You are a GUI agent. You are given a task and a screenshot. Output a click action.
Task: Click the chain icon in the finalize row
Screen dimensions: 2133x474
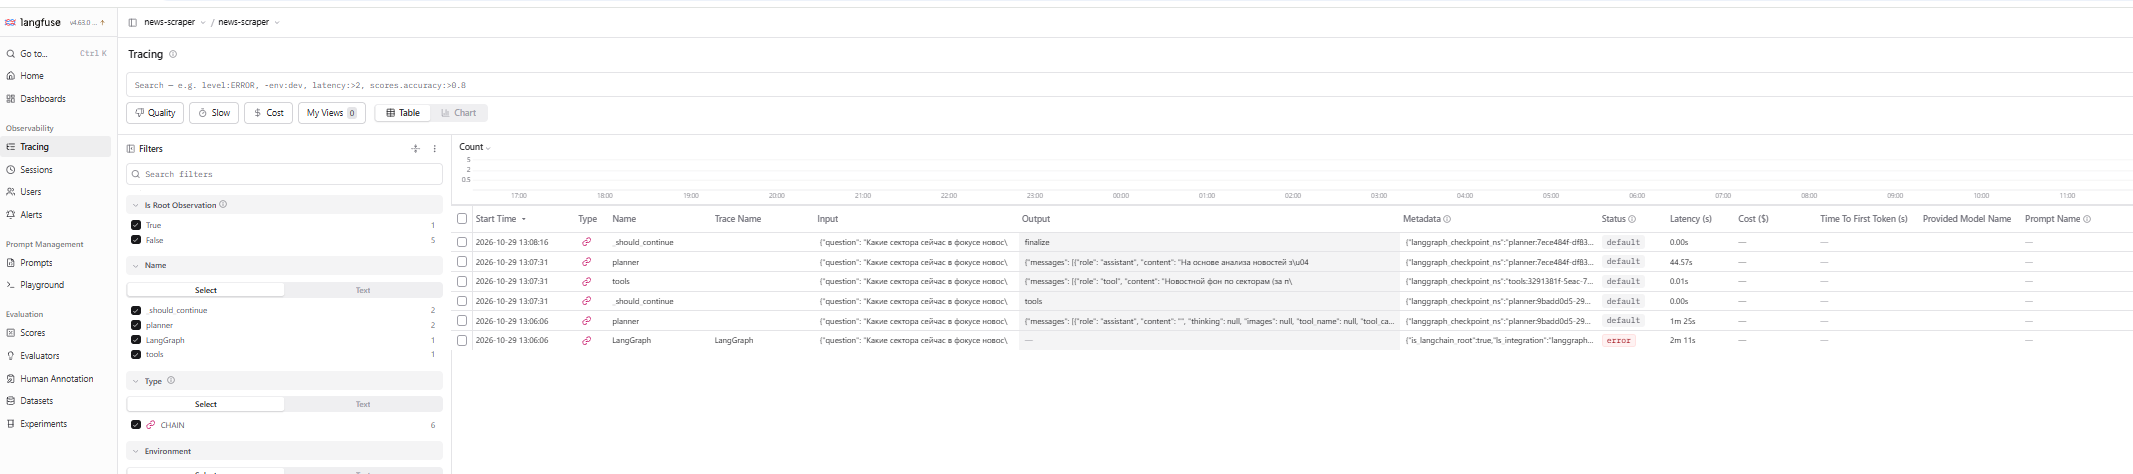[x=587, y=242]
